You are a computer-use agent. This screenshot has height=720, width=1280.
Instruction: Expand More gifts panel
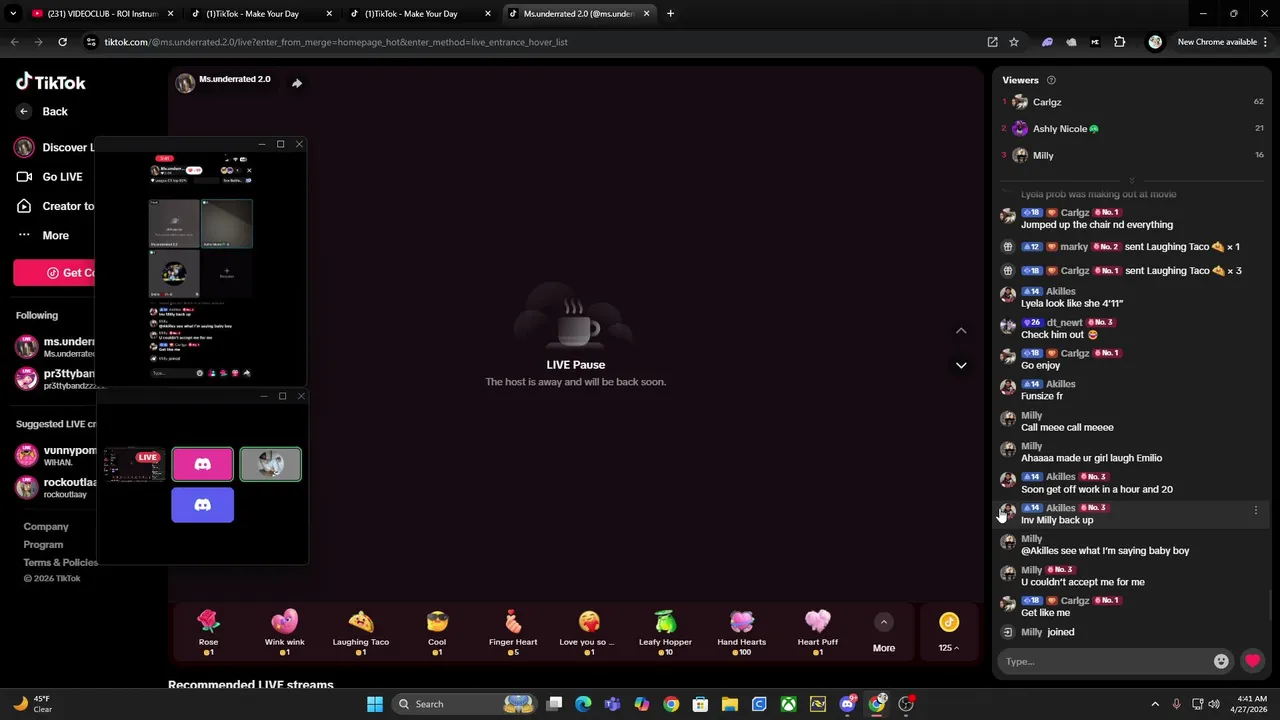coord(884,633)
